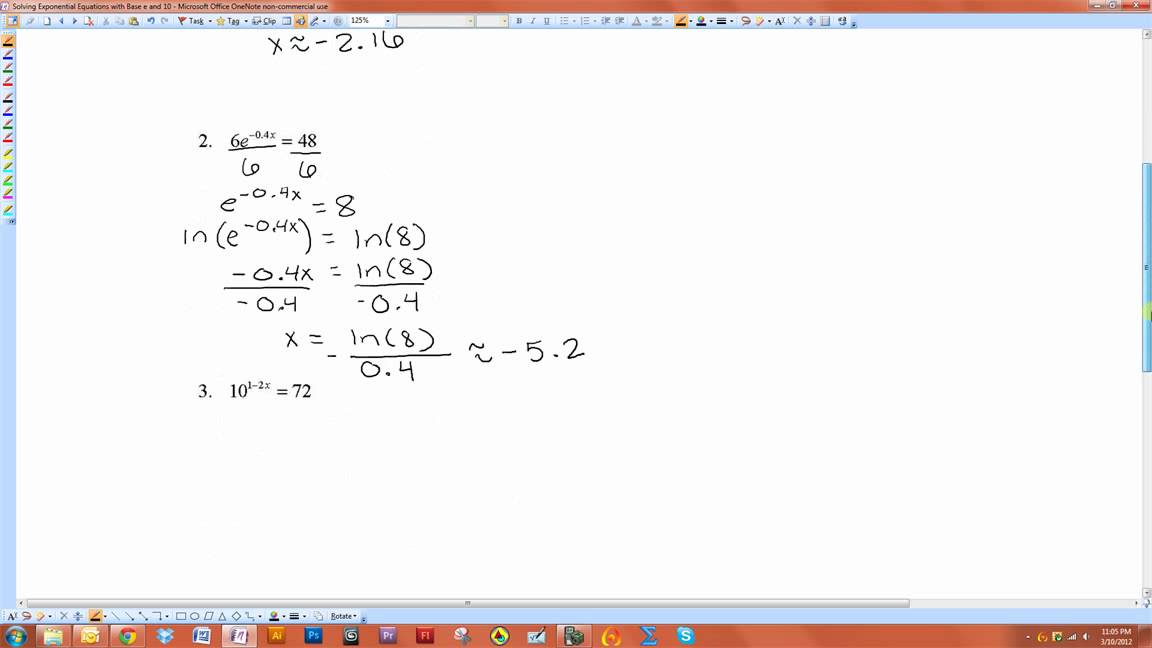The height and width of the screenshot is (648, 1152).
Task: Choose the double-arrow line tool
Action: click(x=143, y=616)
